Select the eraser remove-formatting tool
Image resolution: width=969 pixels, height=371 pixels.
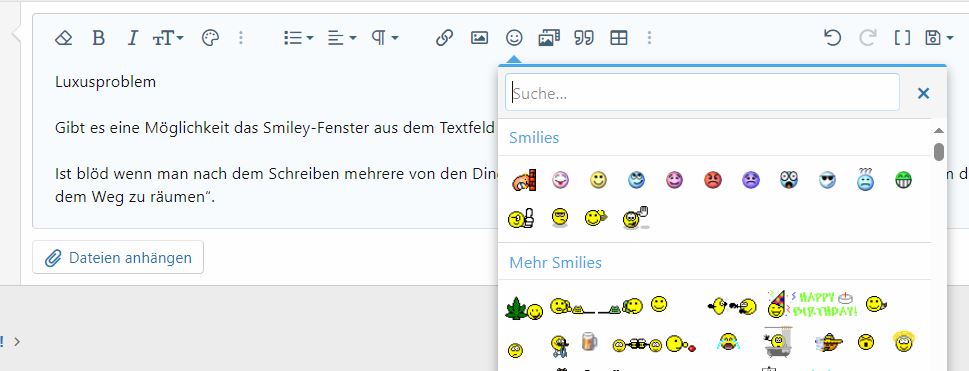[64, 38]
